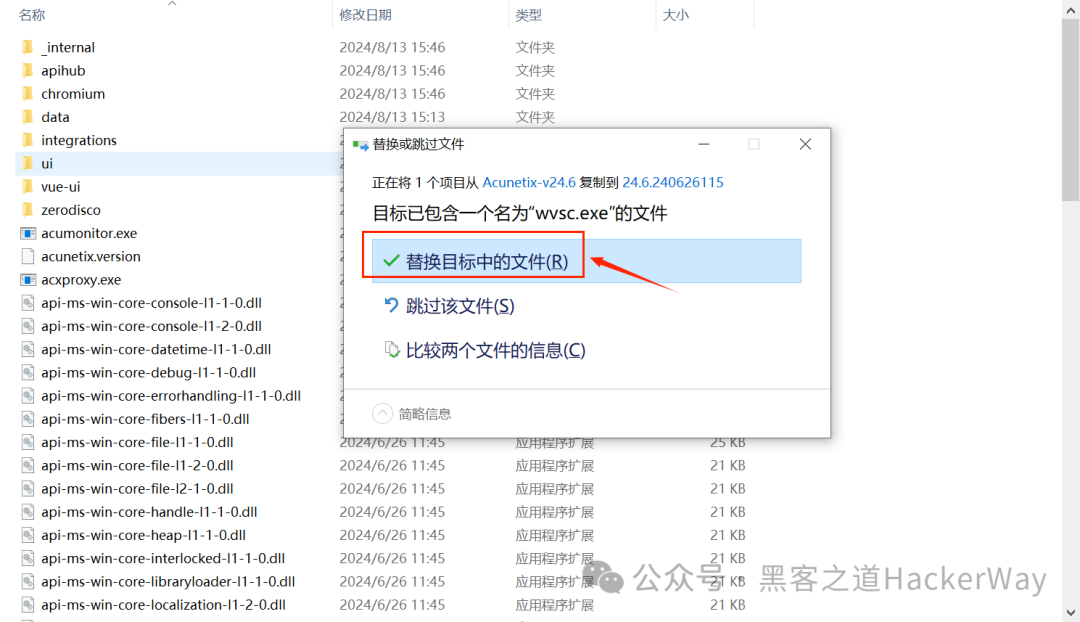This screenshot has width=1080, height=622.
Task: Select the acxproxy.exe file name
Action: point(81,280)
